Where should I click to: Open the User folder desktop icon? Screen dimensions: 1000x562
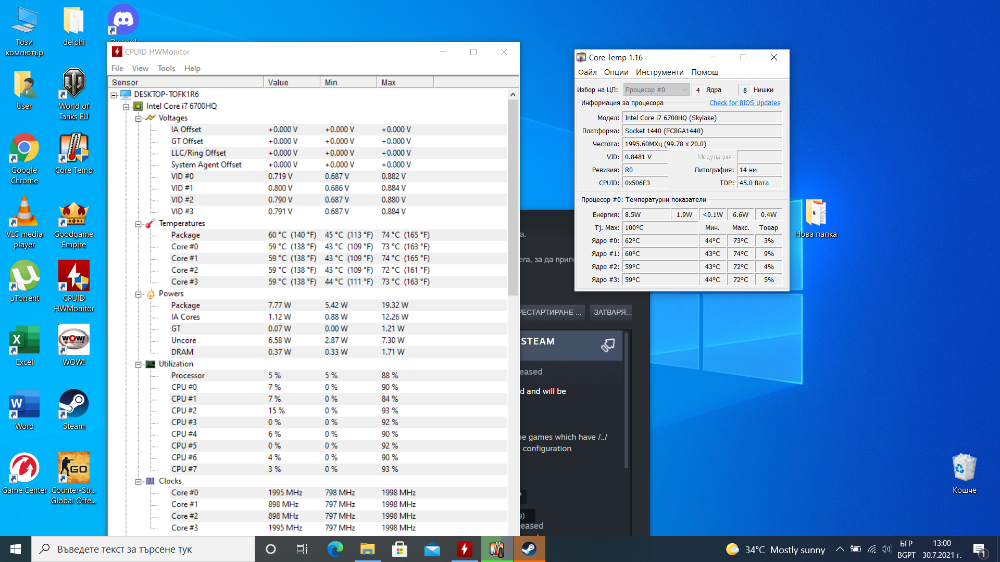(x=24, y=90)
